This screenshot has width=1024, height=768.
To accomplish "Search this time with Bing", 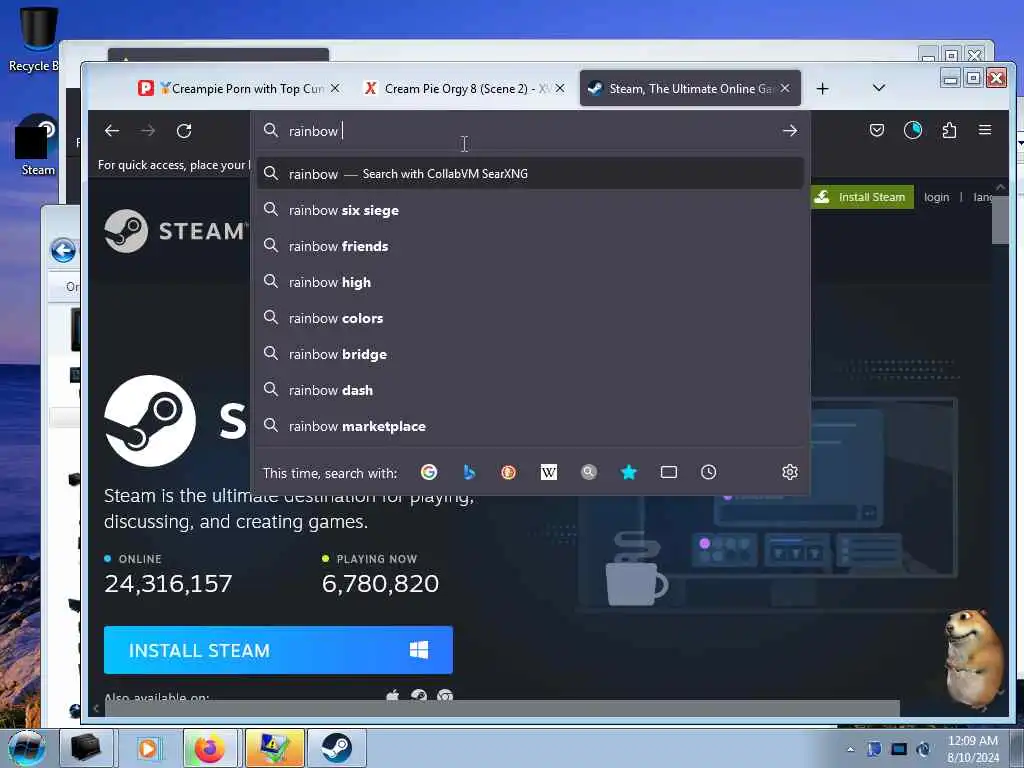I will point(469,472).
